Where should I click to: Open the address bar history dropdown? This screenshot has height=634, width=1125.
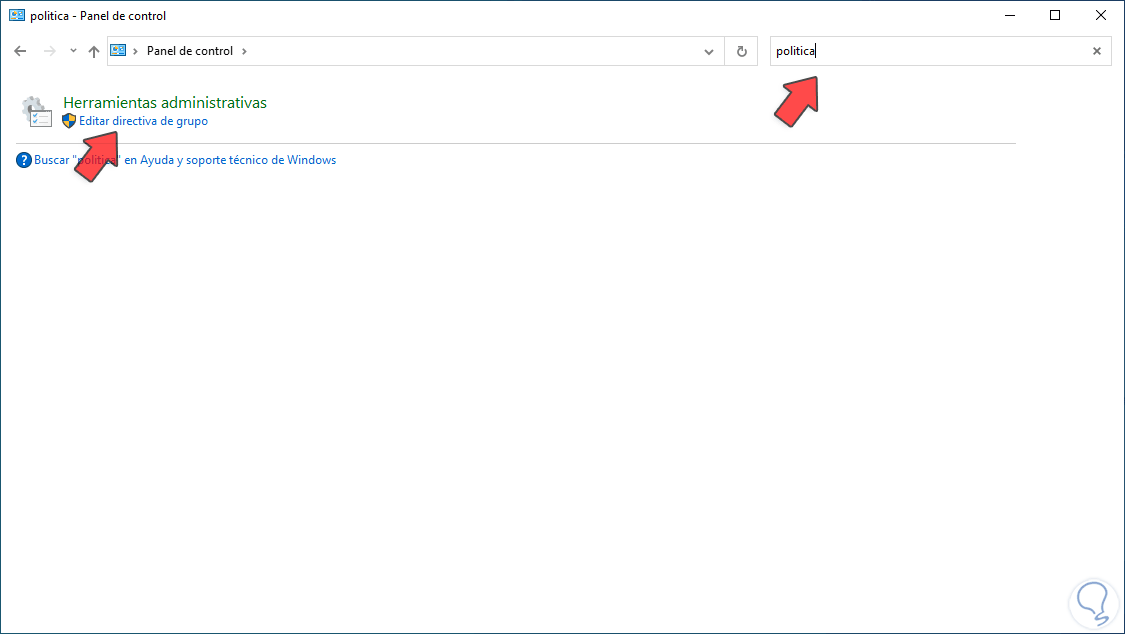709,52
